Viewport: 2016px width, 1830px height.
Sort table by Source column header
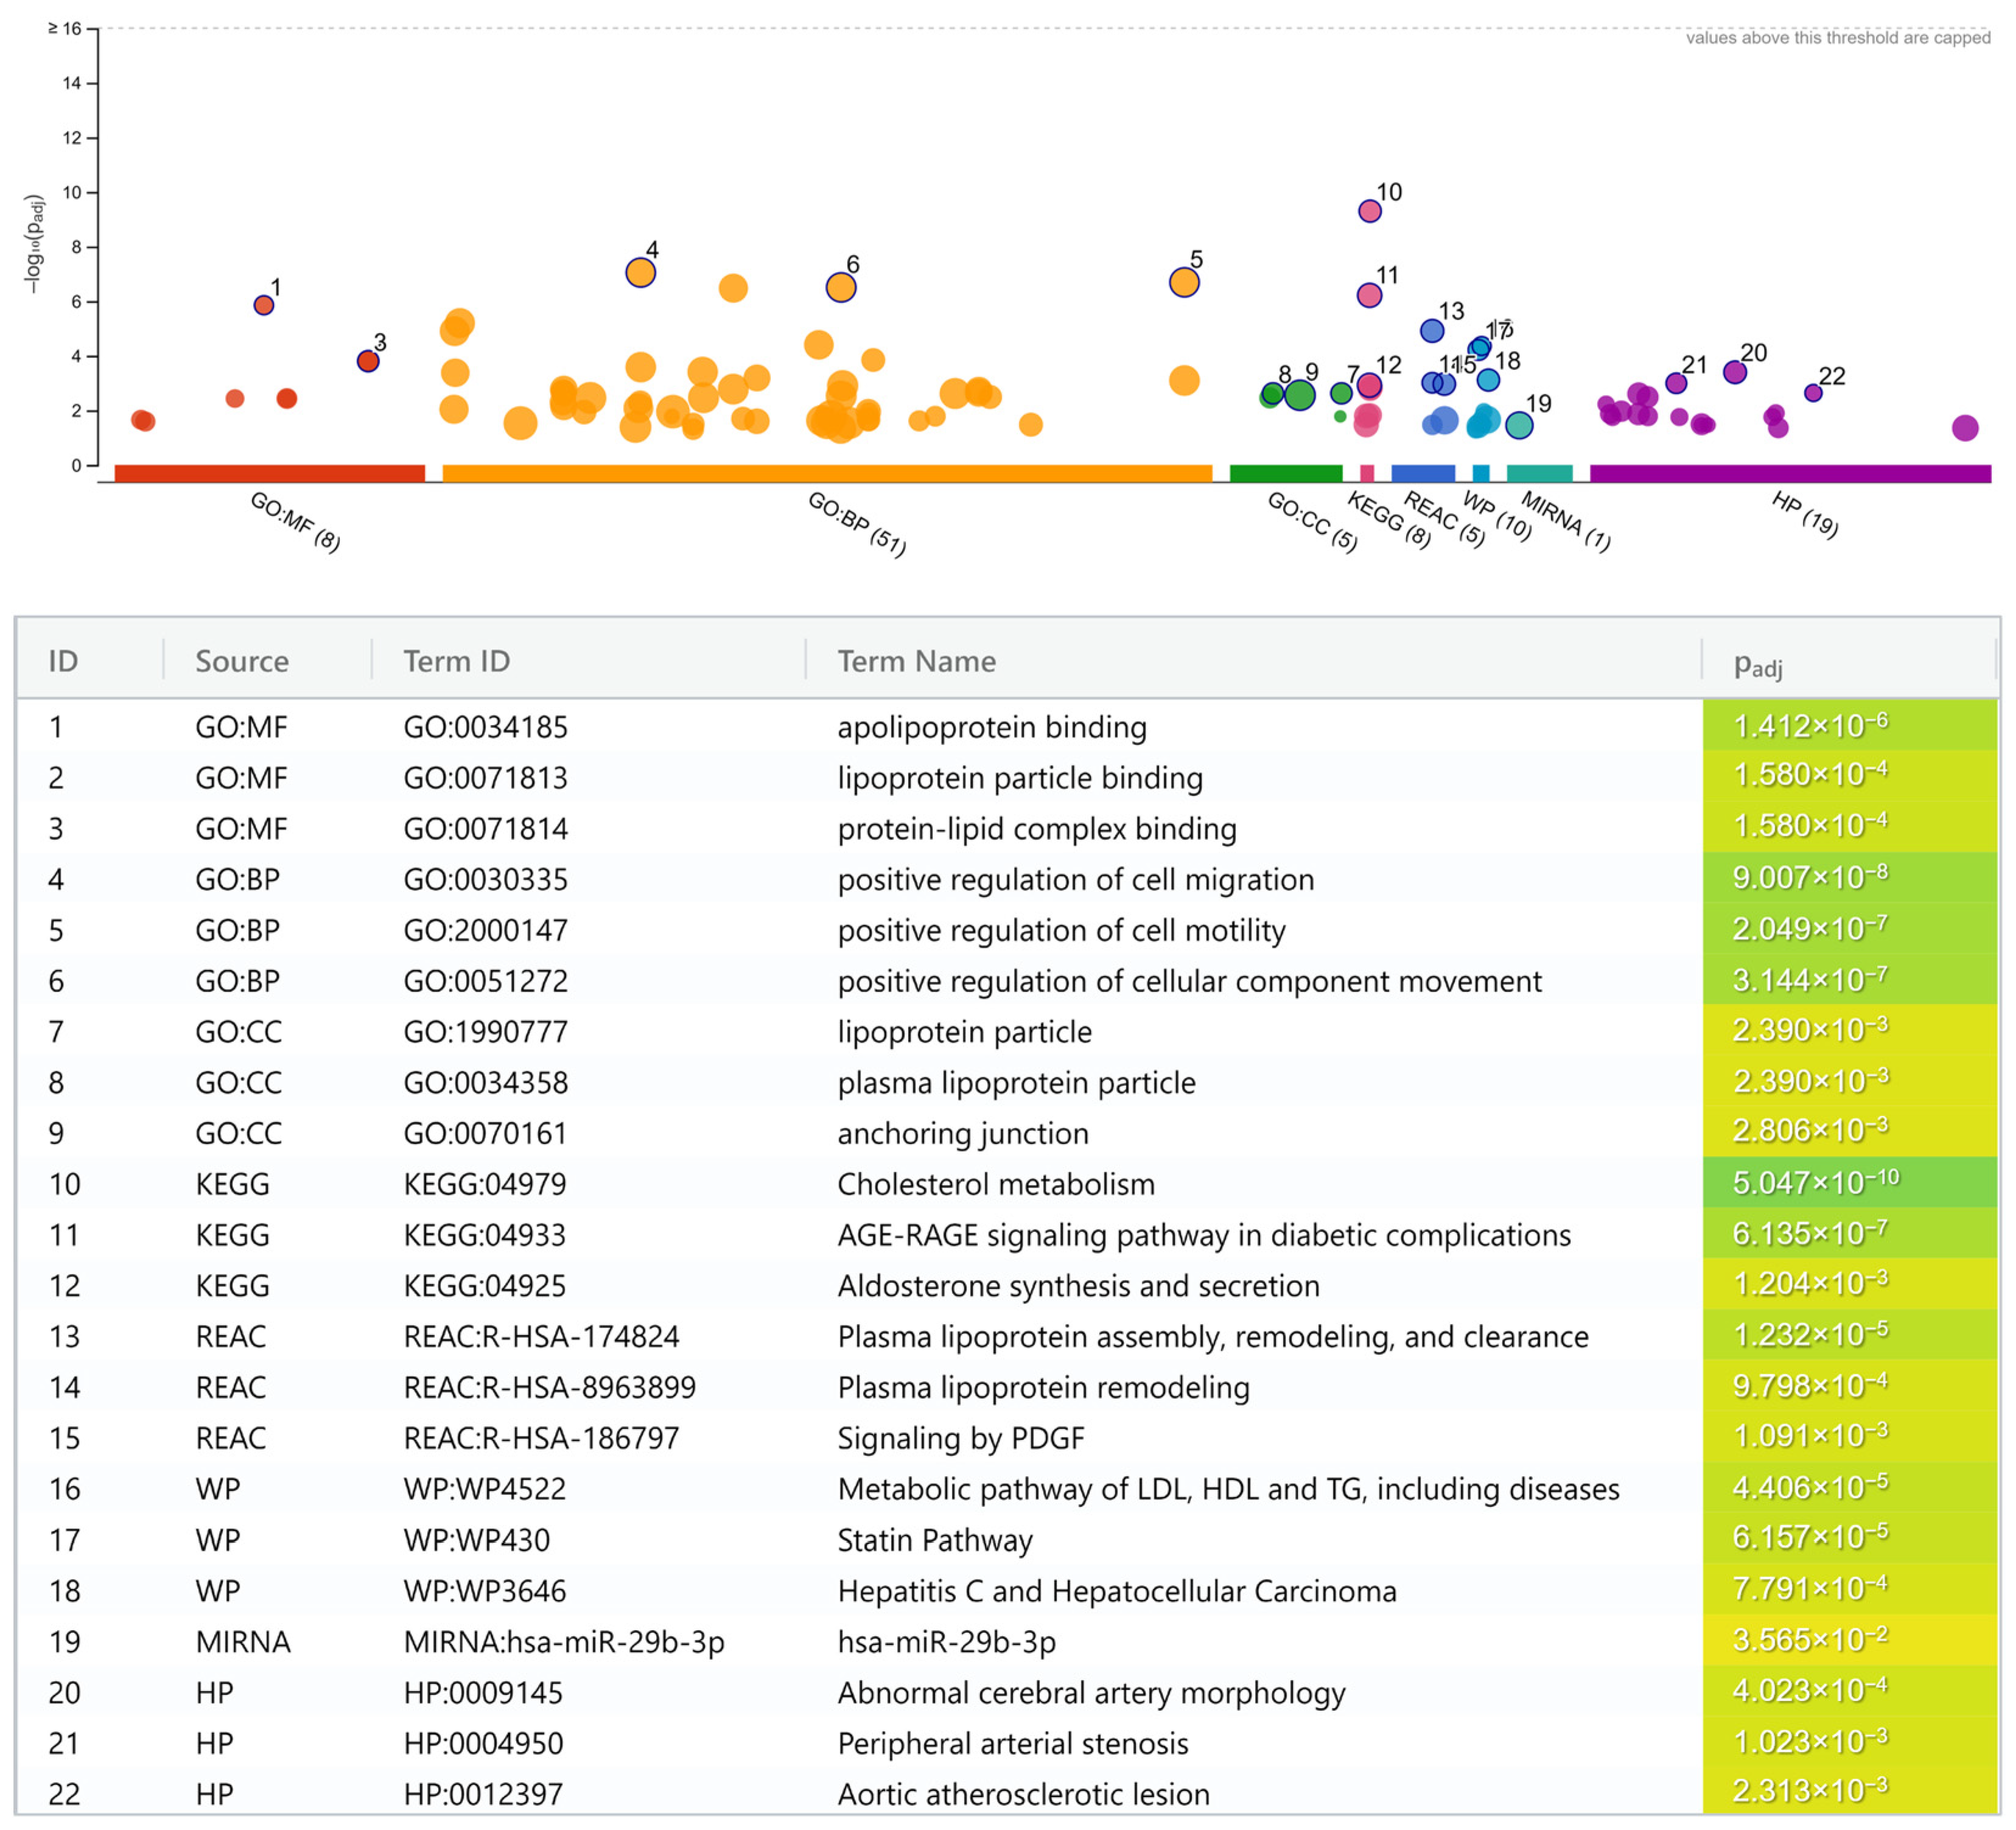coord(241,661)
